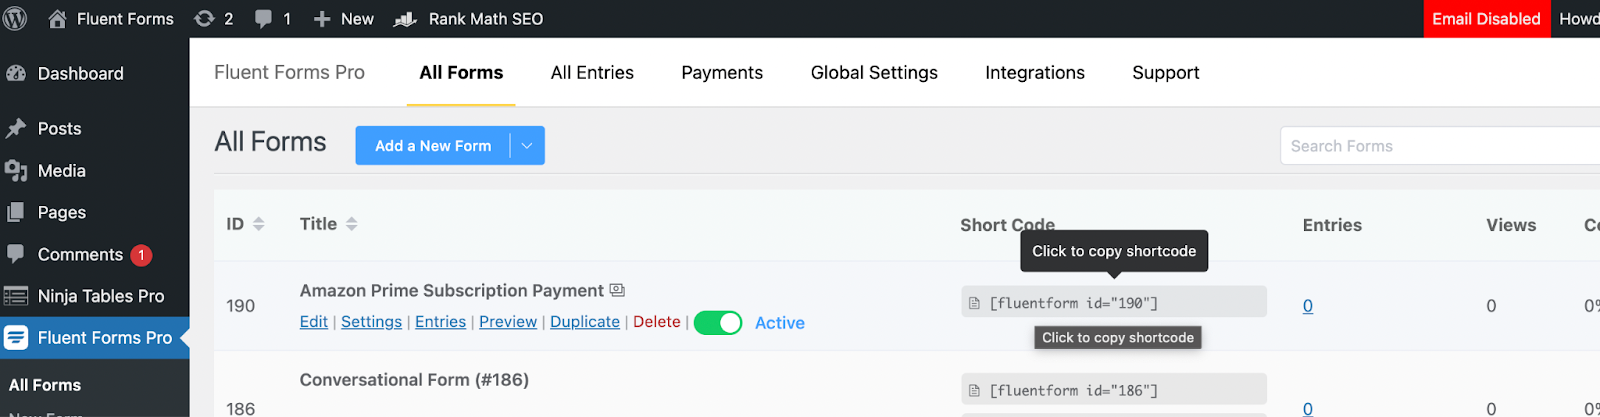Click in the Search Forms input field

pyautogui.click(x=1440, y=146)
